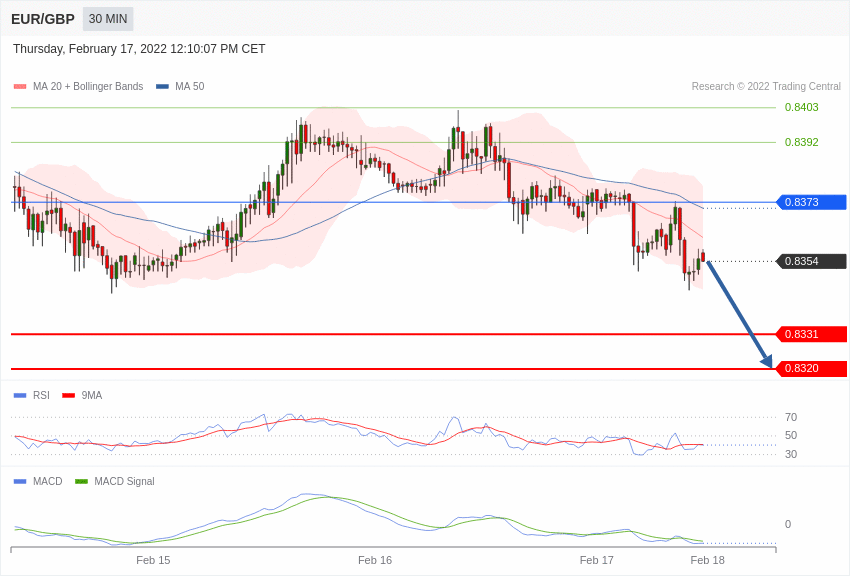Image resolution: width=850 pixels, height=576 pixels.
Task: Click the RSI 70 axis value
Action: [791, 417]
